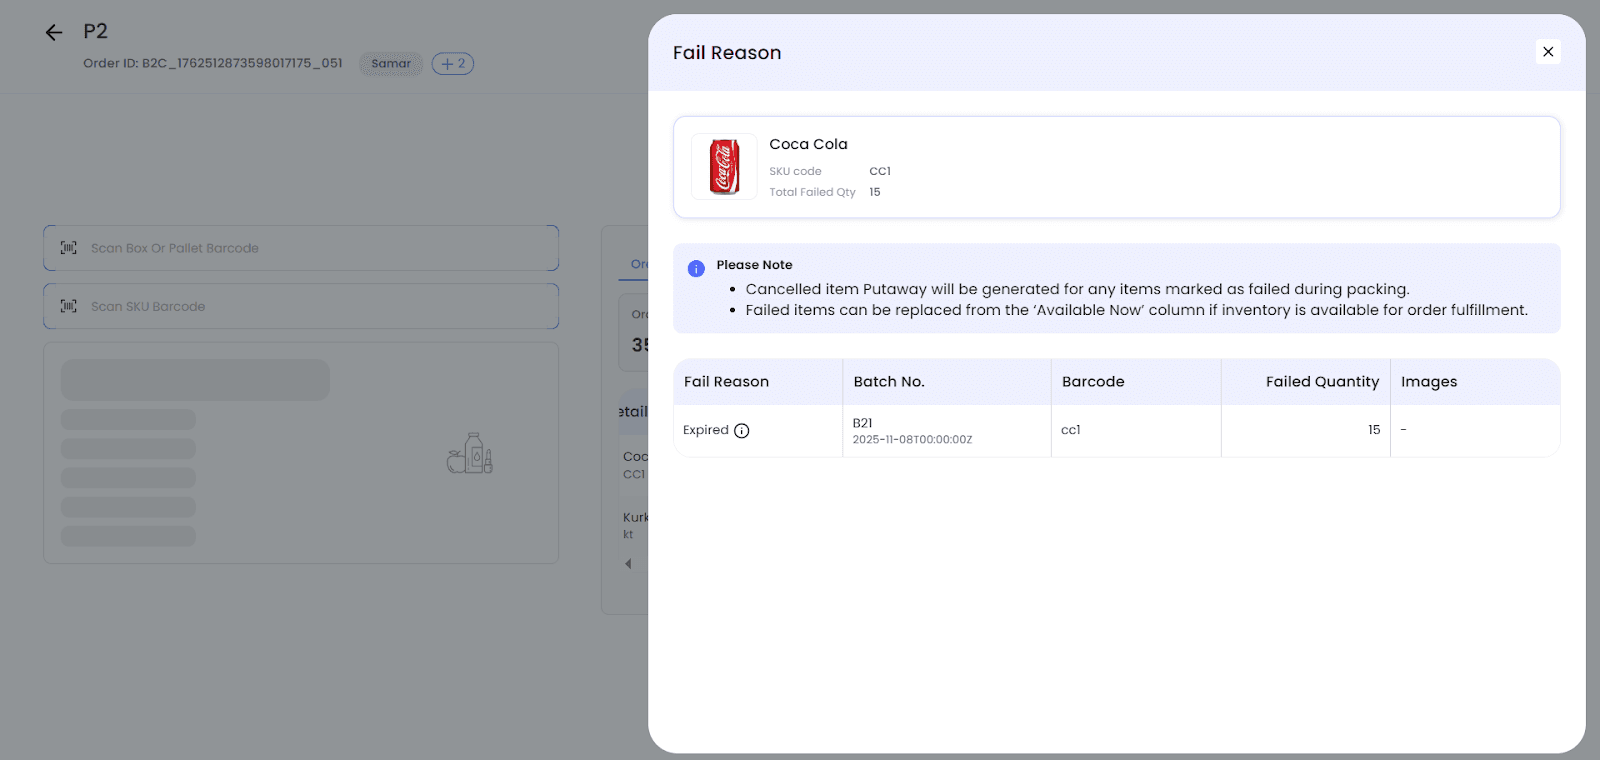
Task: Click the Coca Cola product name
Action: pyautogui.click(x=808, y=144)
